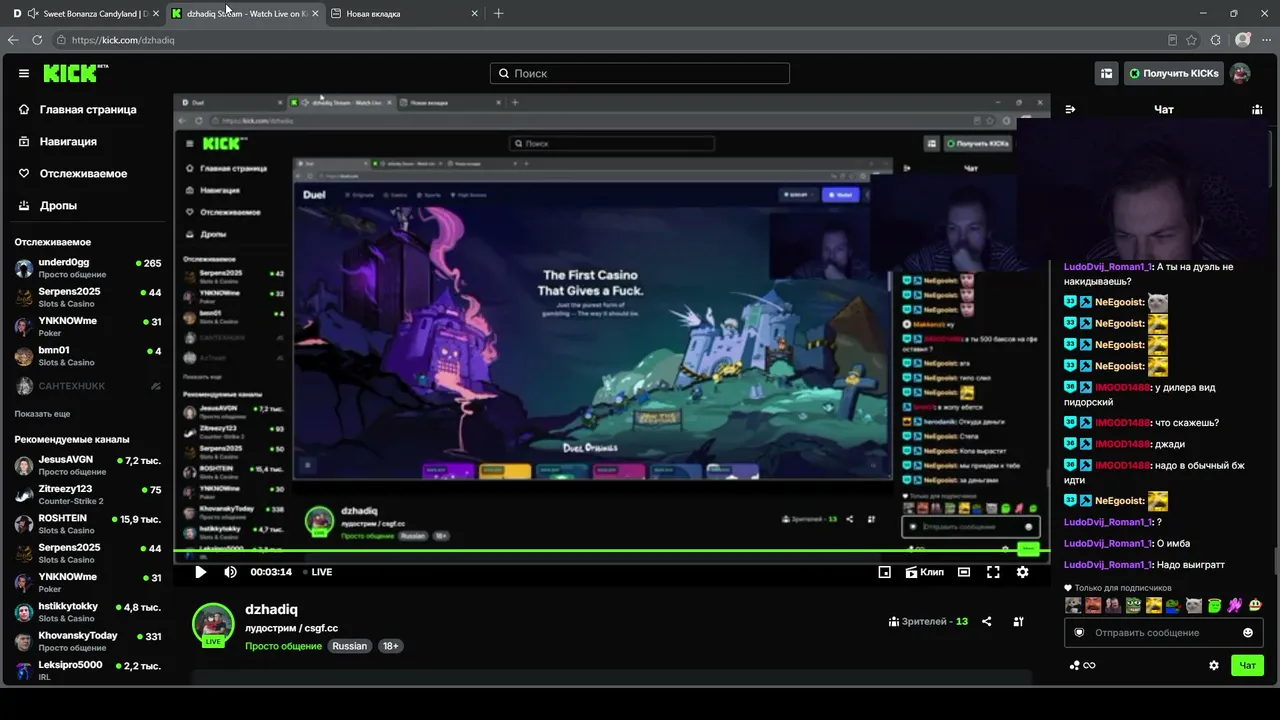Open offline channel CAHTEXHUKK
1280x720 pixels.
[88, 386]
